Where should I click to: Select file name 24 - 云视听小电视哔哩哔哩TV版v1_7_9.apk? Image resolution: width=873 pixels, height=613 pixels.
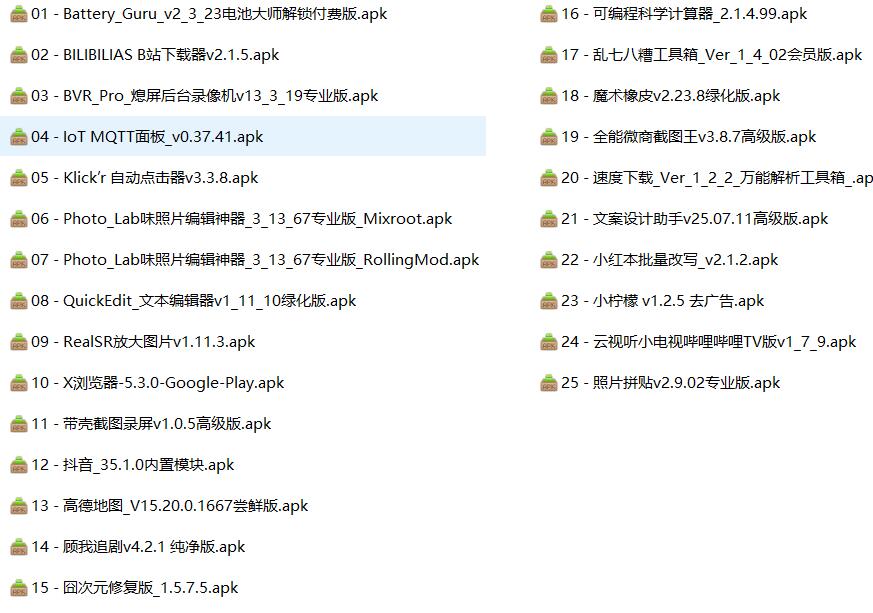pos(709,341)
